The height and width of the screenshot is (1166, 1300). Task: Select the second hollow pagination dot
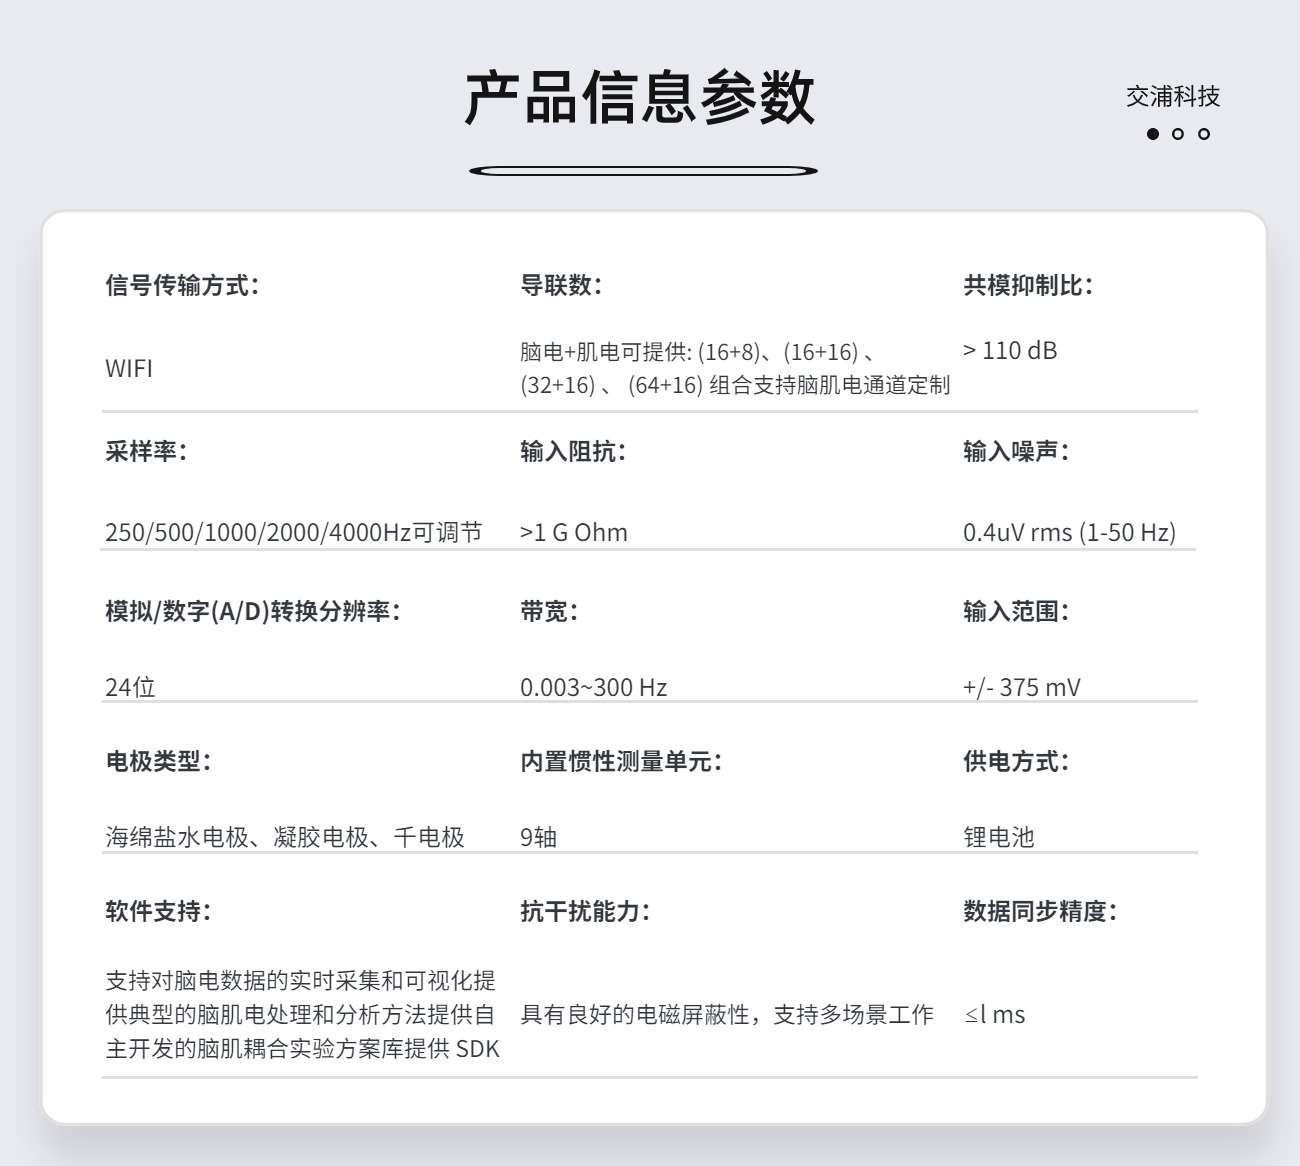click(x=1178, y=134)
